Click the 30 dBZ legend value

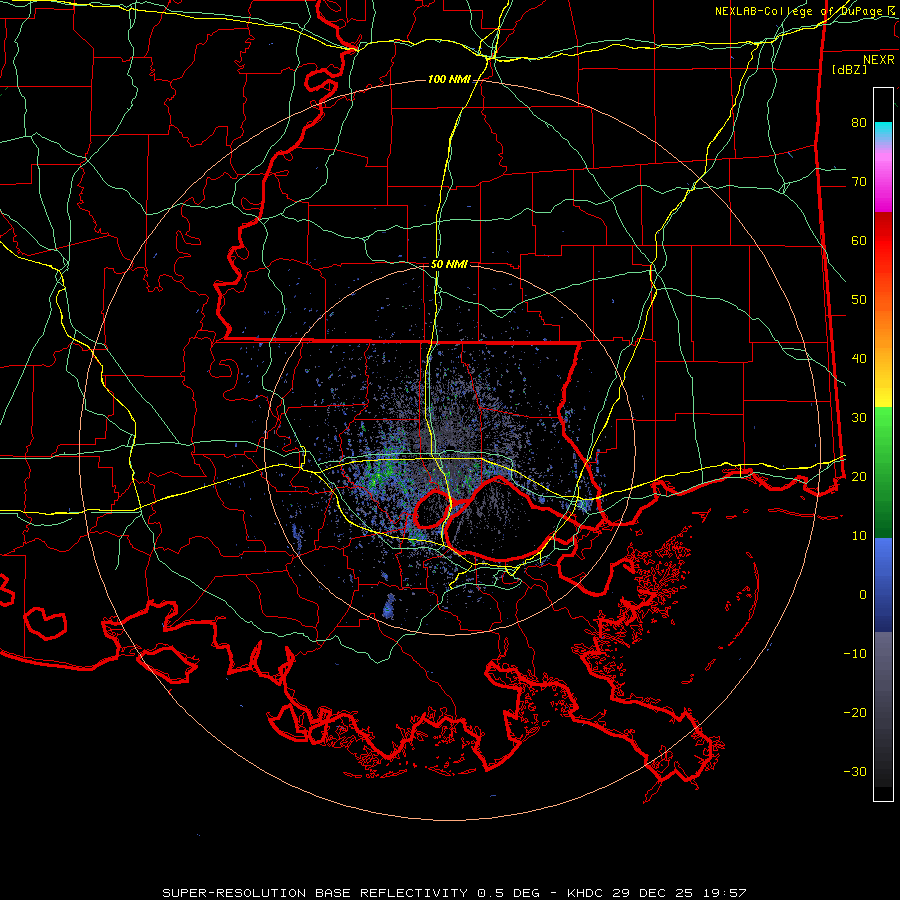pos(859,417)
